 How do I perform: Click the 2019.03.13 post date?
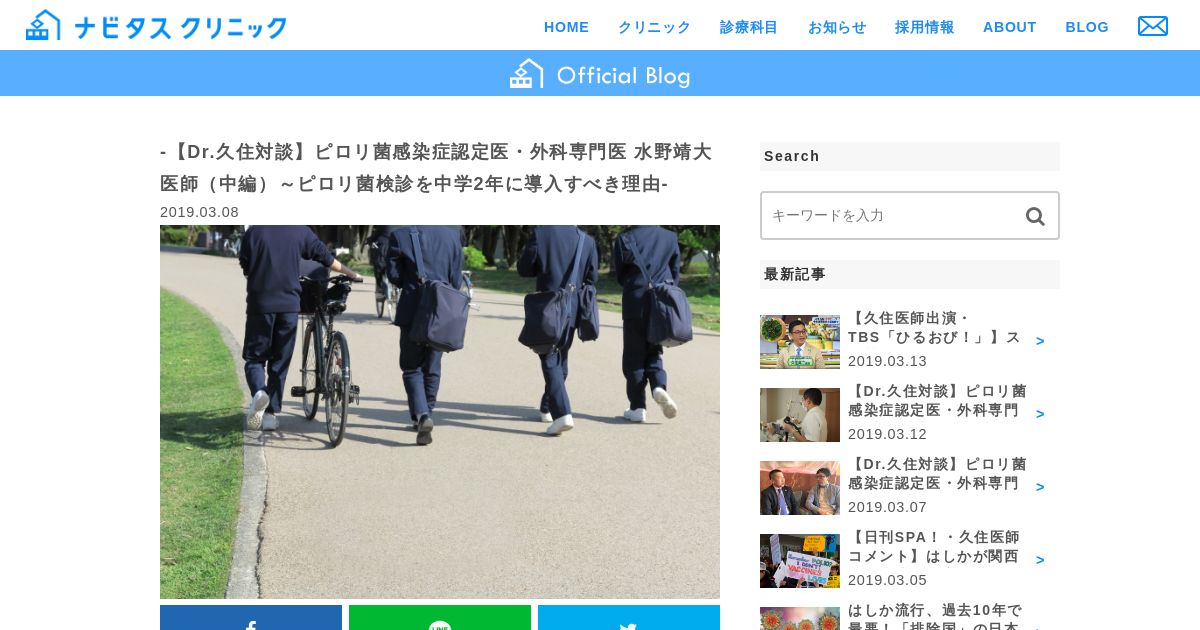pyautogui.click(x=888, y=361)
